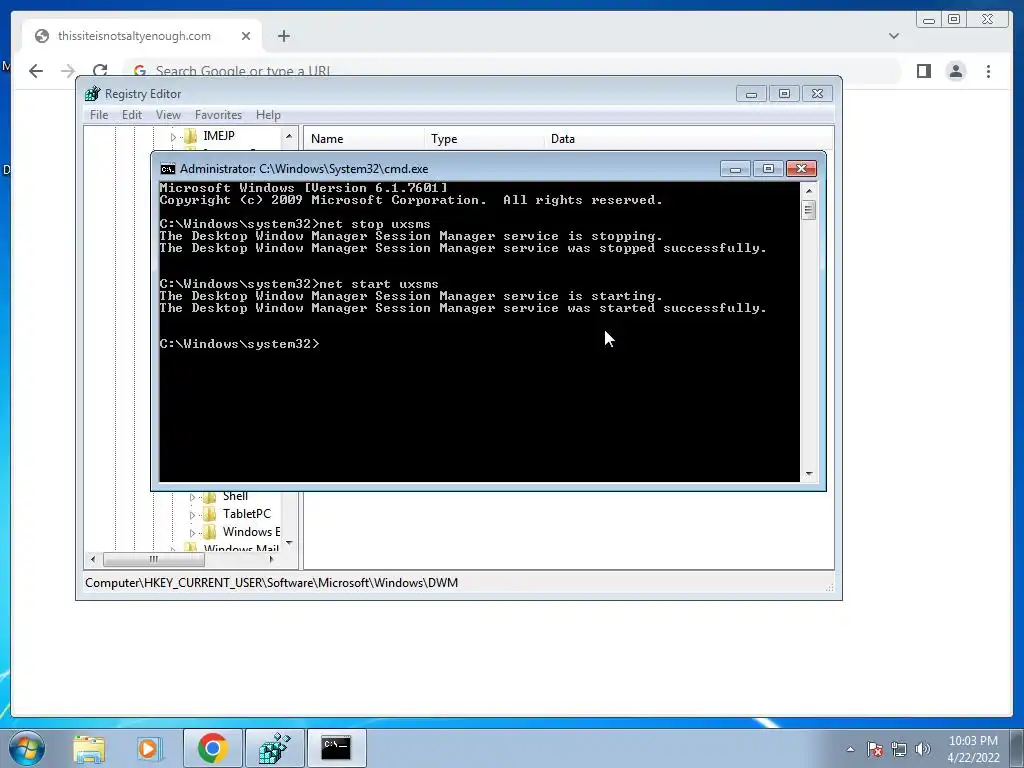The height and width of the screenshot is (768, 1024).
Task: Open the Registry Editor Help menu
Action: [268, 115]
